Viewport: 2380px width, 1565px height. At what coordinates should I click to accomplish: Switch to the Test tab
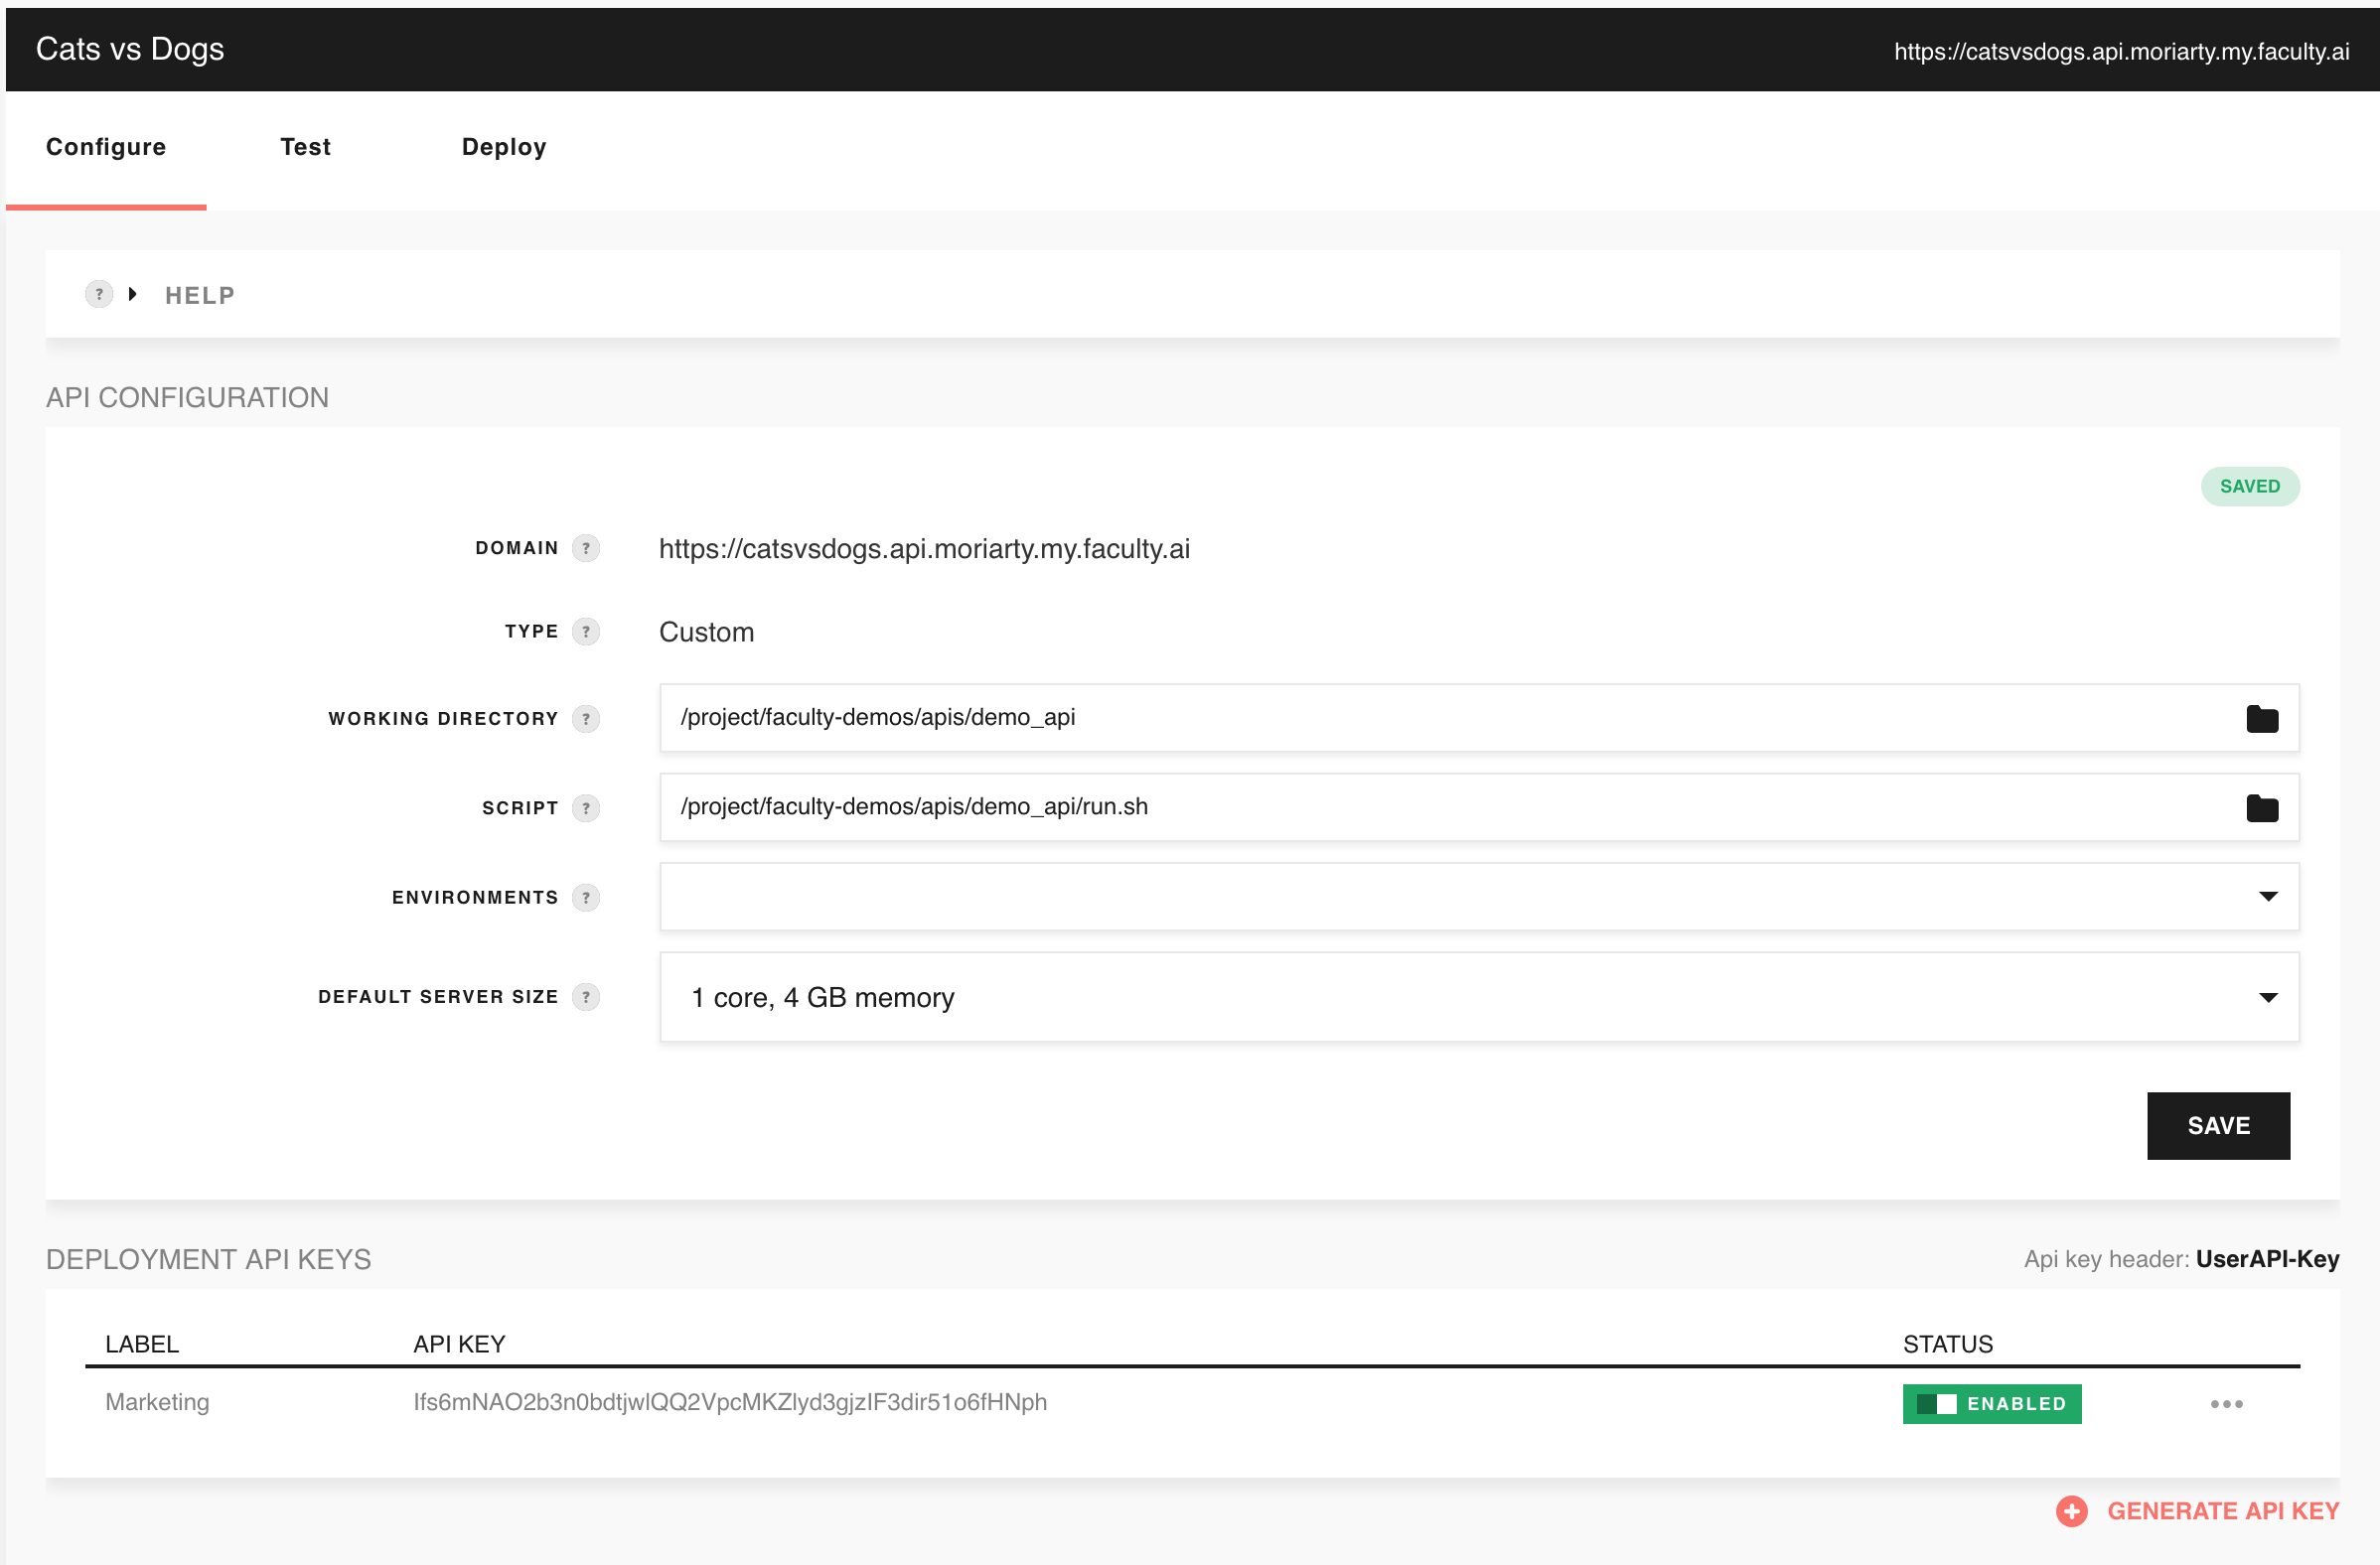(x=305, y=147)
